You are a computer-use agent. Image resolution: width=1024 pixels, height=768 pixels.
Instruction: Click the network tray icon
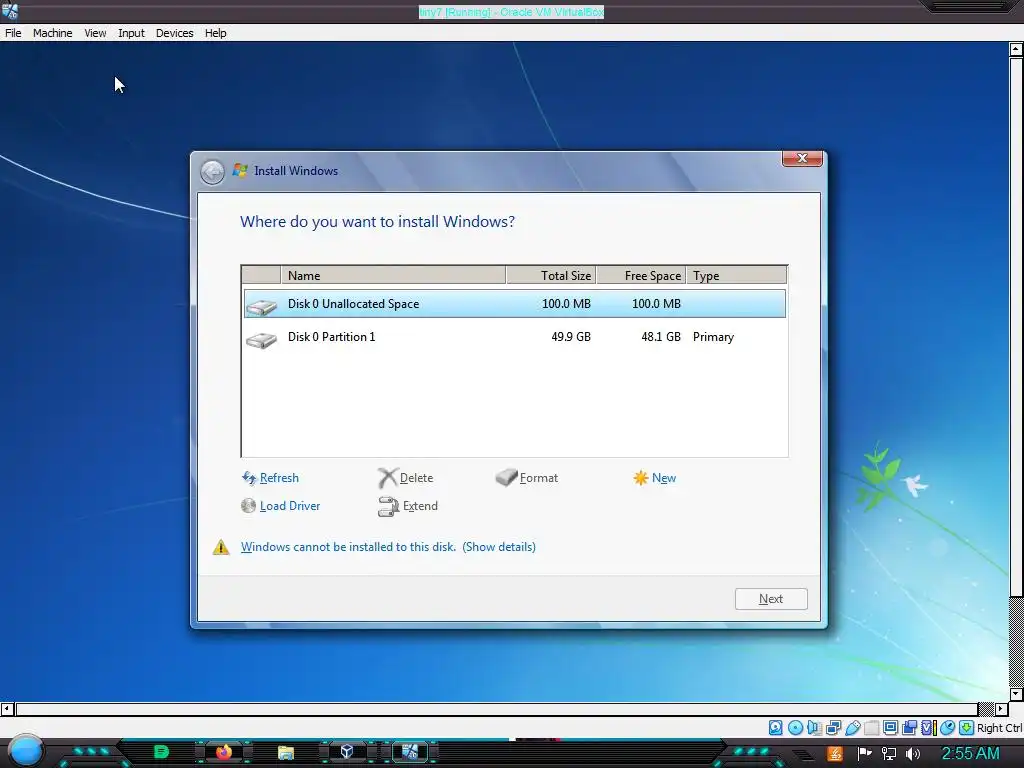coord(889,754)
